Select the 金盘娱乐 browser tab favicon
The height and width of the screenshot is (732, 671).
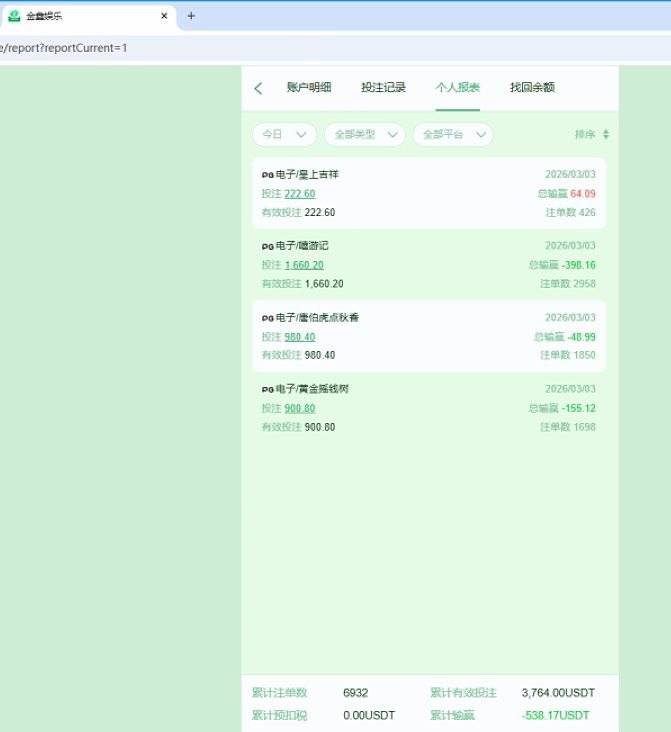click(x=14, y=16)
